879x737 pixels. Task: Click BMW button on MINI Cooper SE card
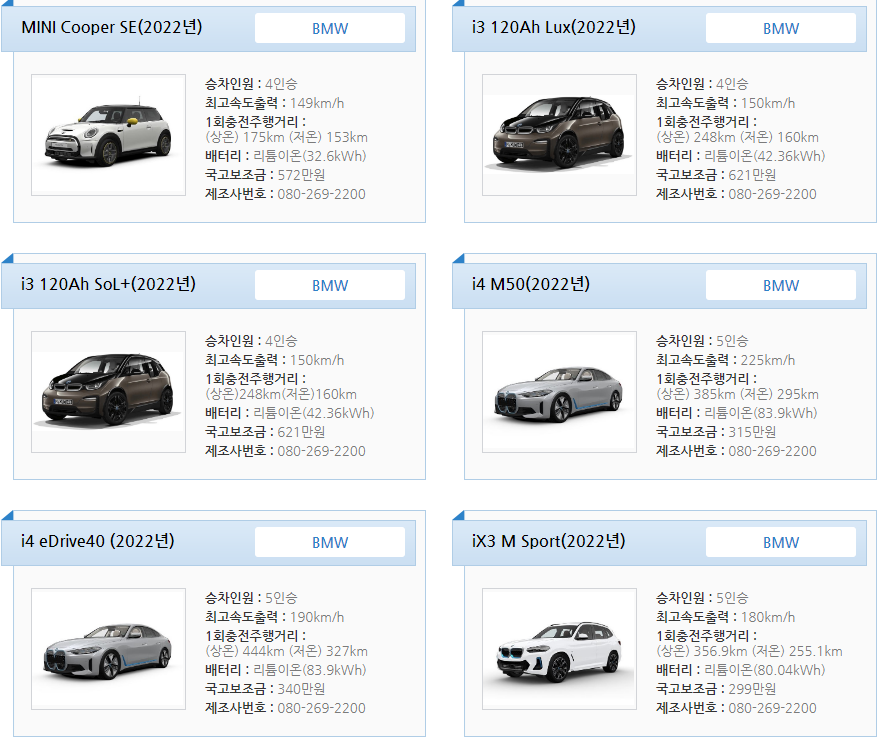click(x=330, y=28)
